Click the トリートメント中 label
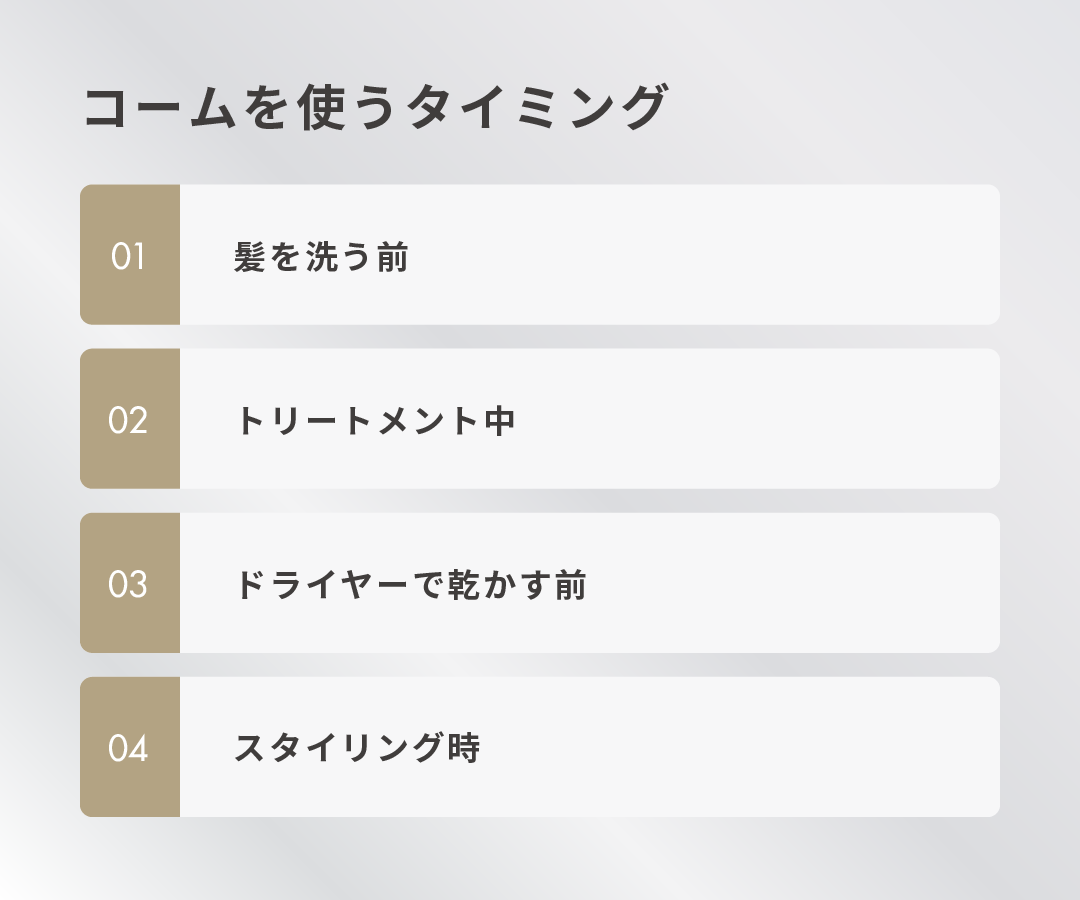 click(375, 421)
